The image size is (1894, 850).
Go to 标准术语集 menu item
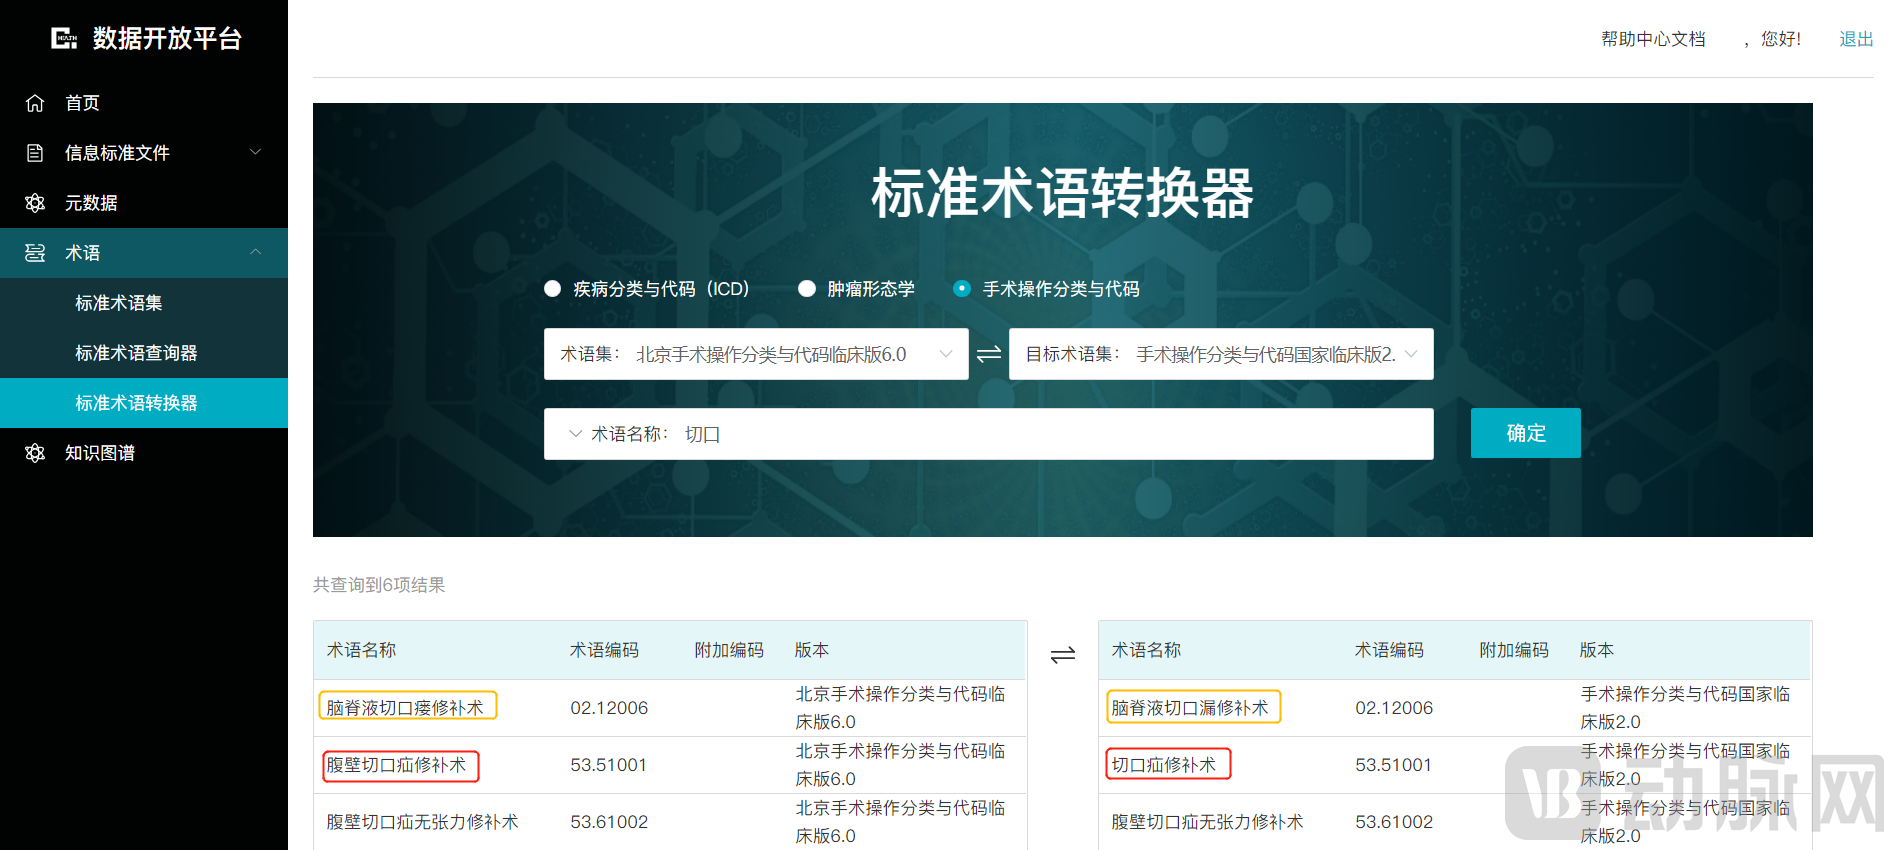pos(118,303)
